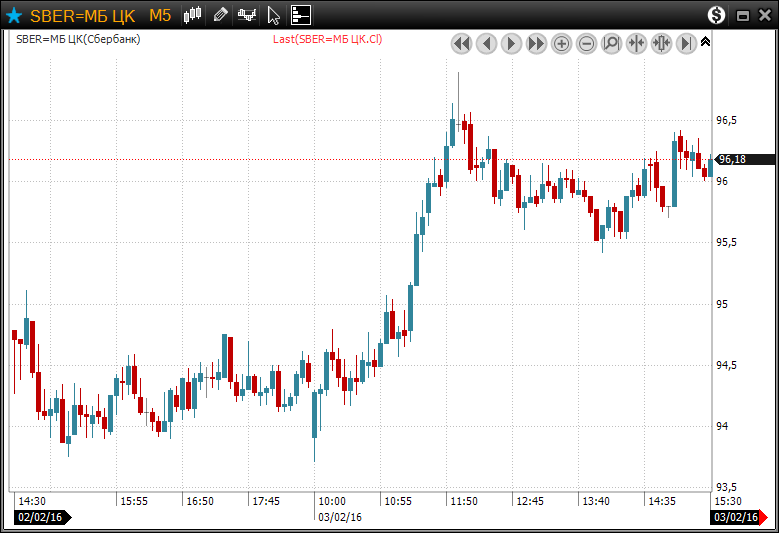Select the pencil drawing tool
779x533 pixels.
[221, 15]
